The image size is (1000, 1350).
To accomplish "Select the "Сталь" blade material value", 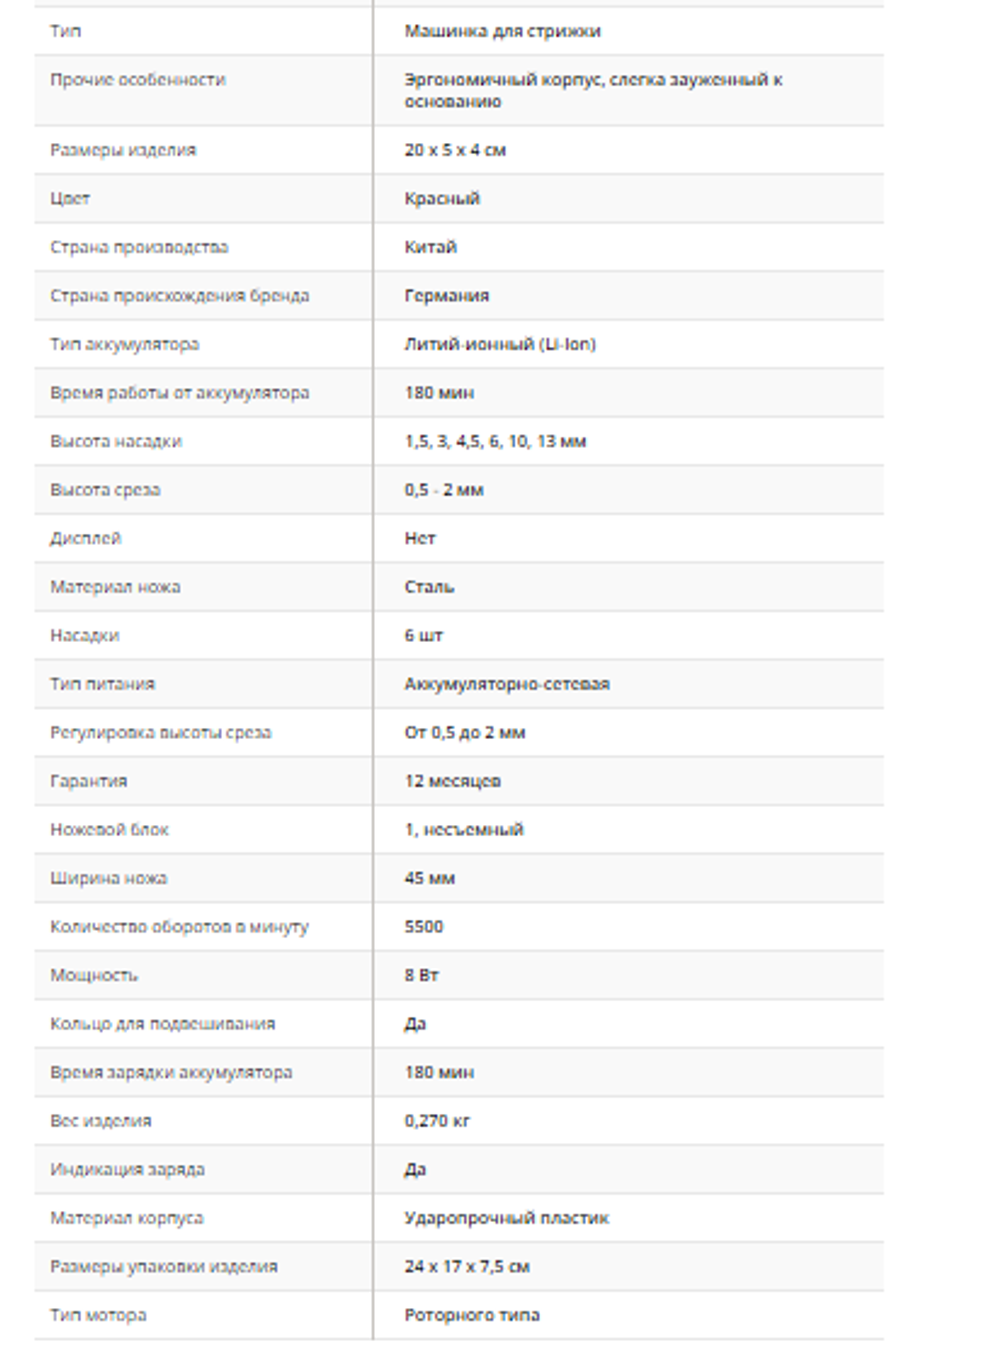I will tap(429, 587).
